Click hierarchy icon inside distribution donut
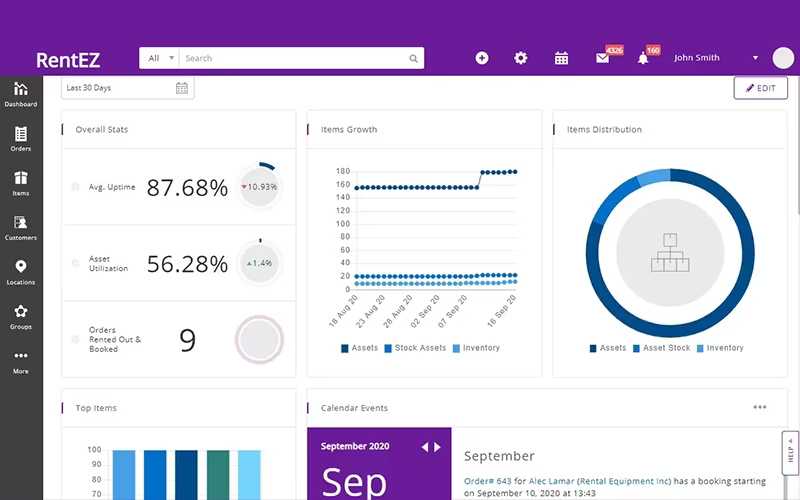 pos(670,253)
